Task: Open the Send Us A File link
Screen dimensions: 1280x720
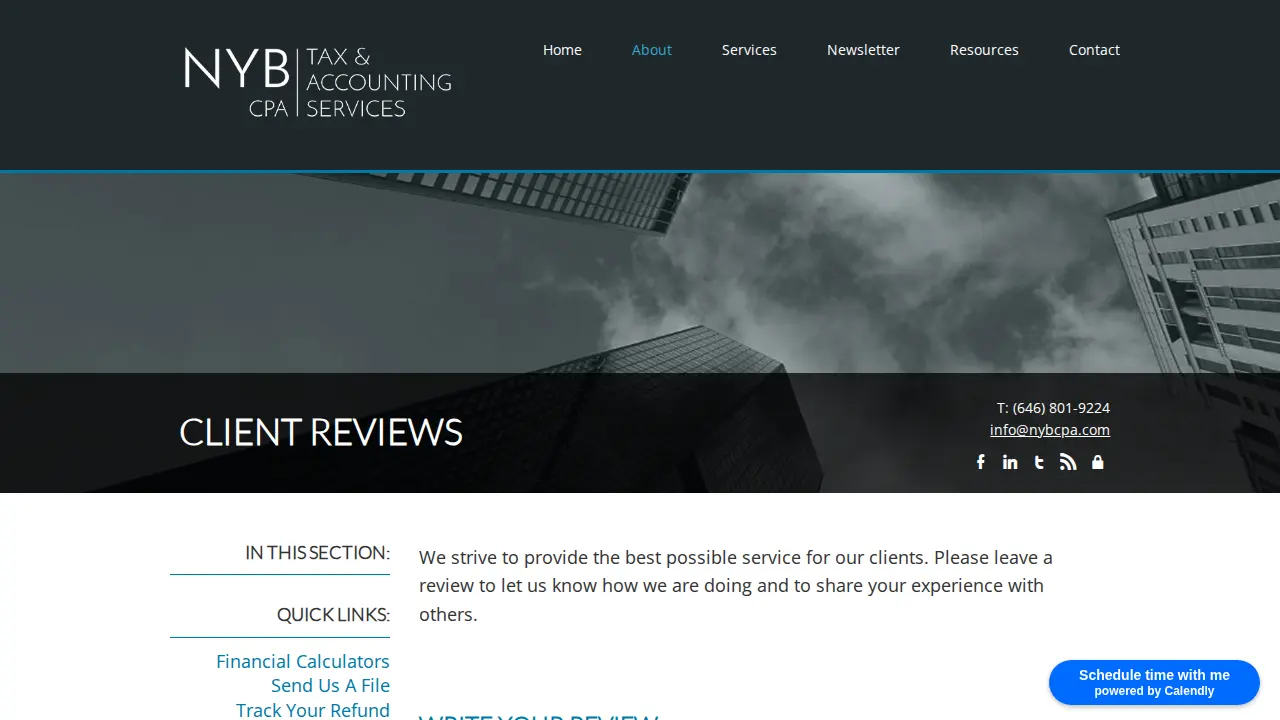Action: (330, 686)
